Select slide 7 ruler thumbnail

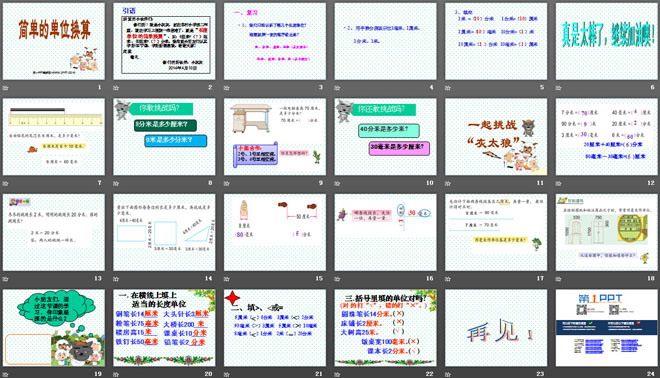[x=53, y=137]
